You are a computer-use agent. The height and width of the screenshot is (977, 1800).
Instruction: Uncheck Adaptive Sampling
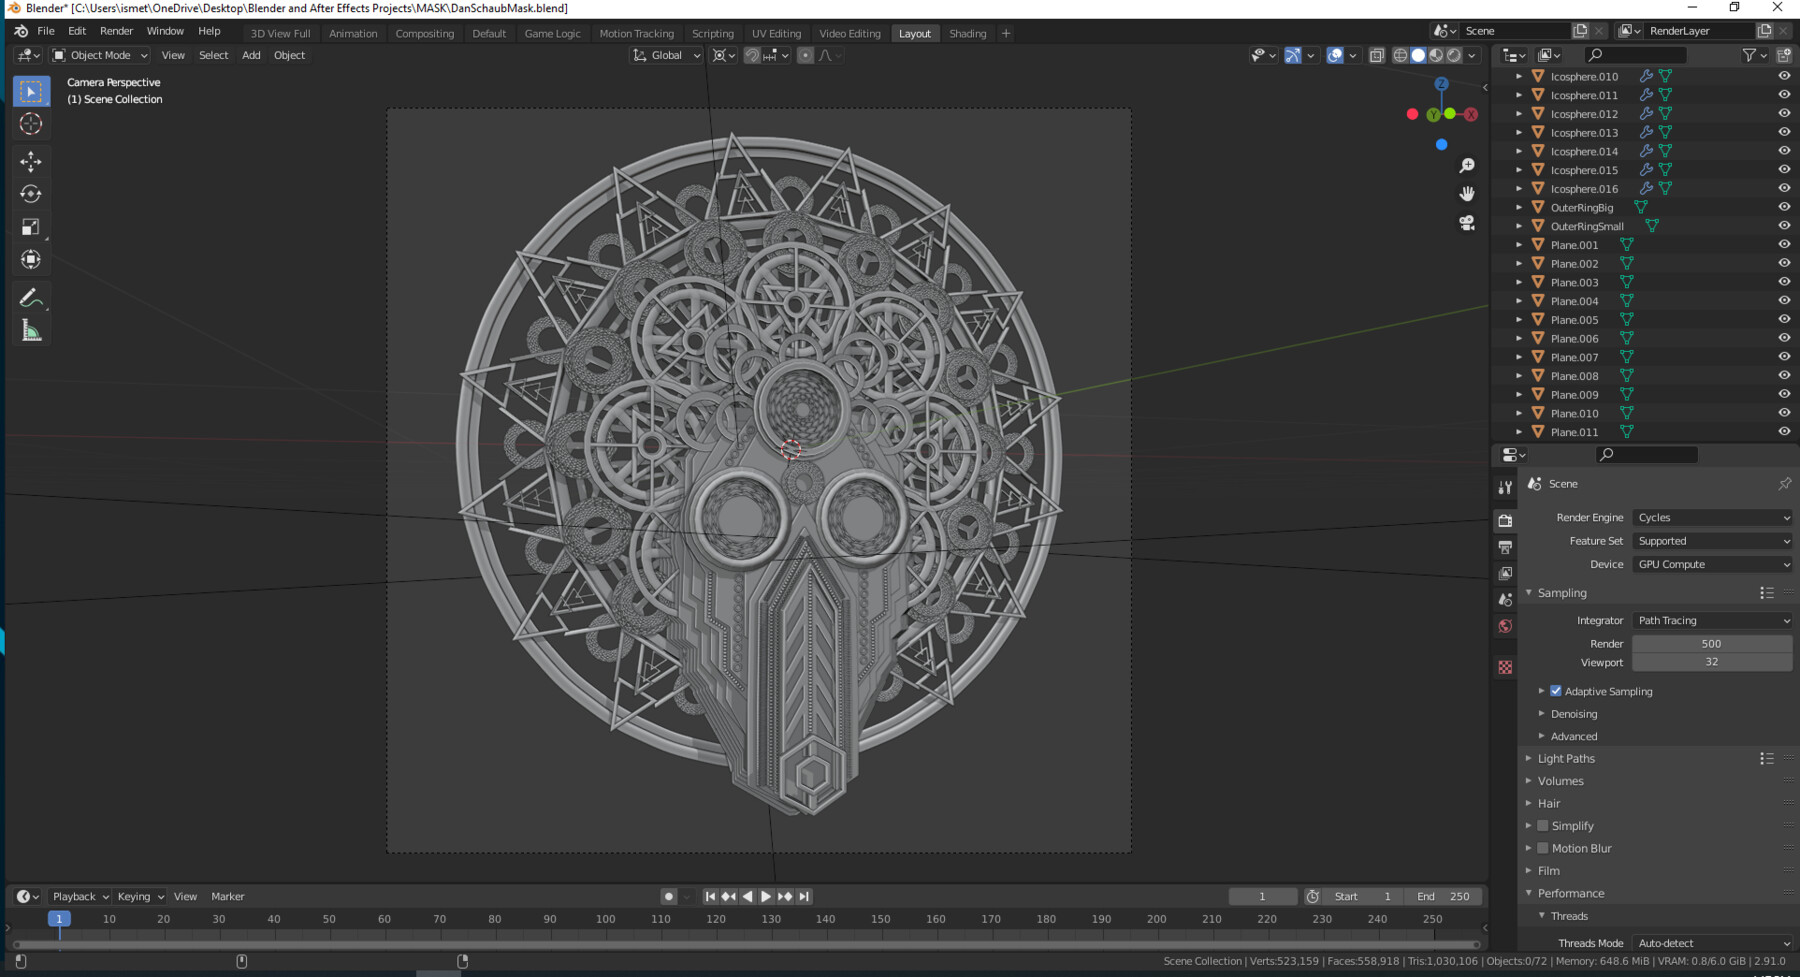(x=1556, y=691)
